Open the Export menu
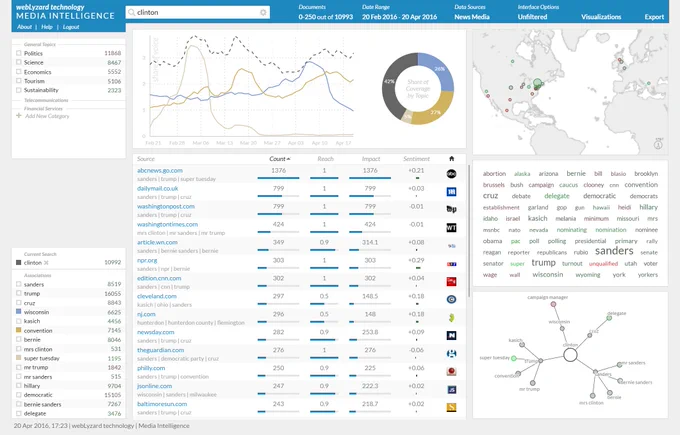Image resolution: width=680 pixels, height=435 pixels. tap(654, 17)
